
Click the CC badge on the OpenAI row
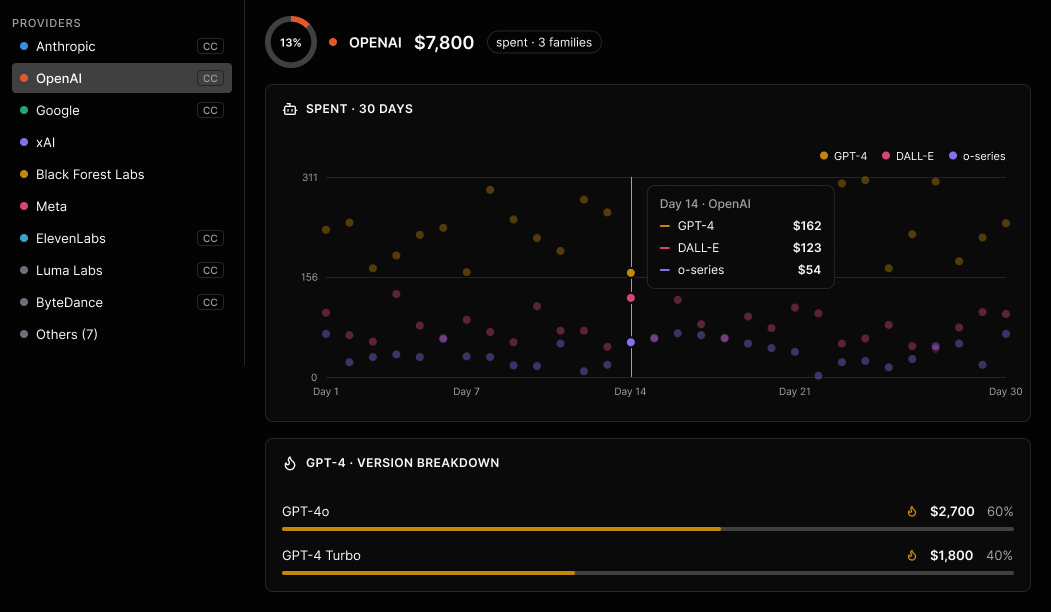[x=210, y=78]
